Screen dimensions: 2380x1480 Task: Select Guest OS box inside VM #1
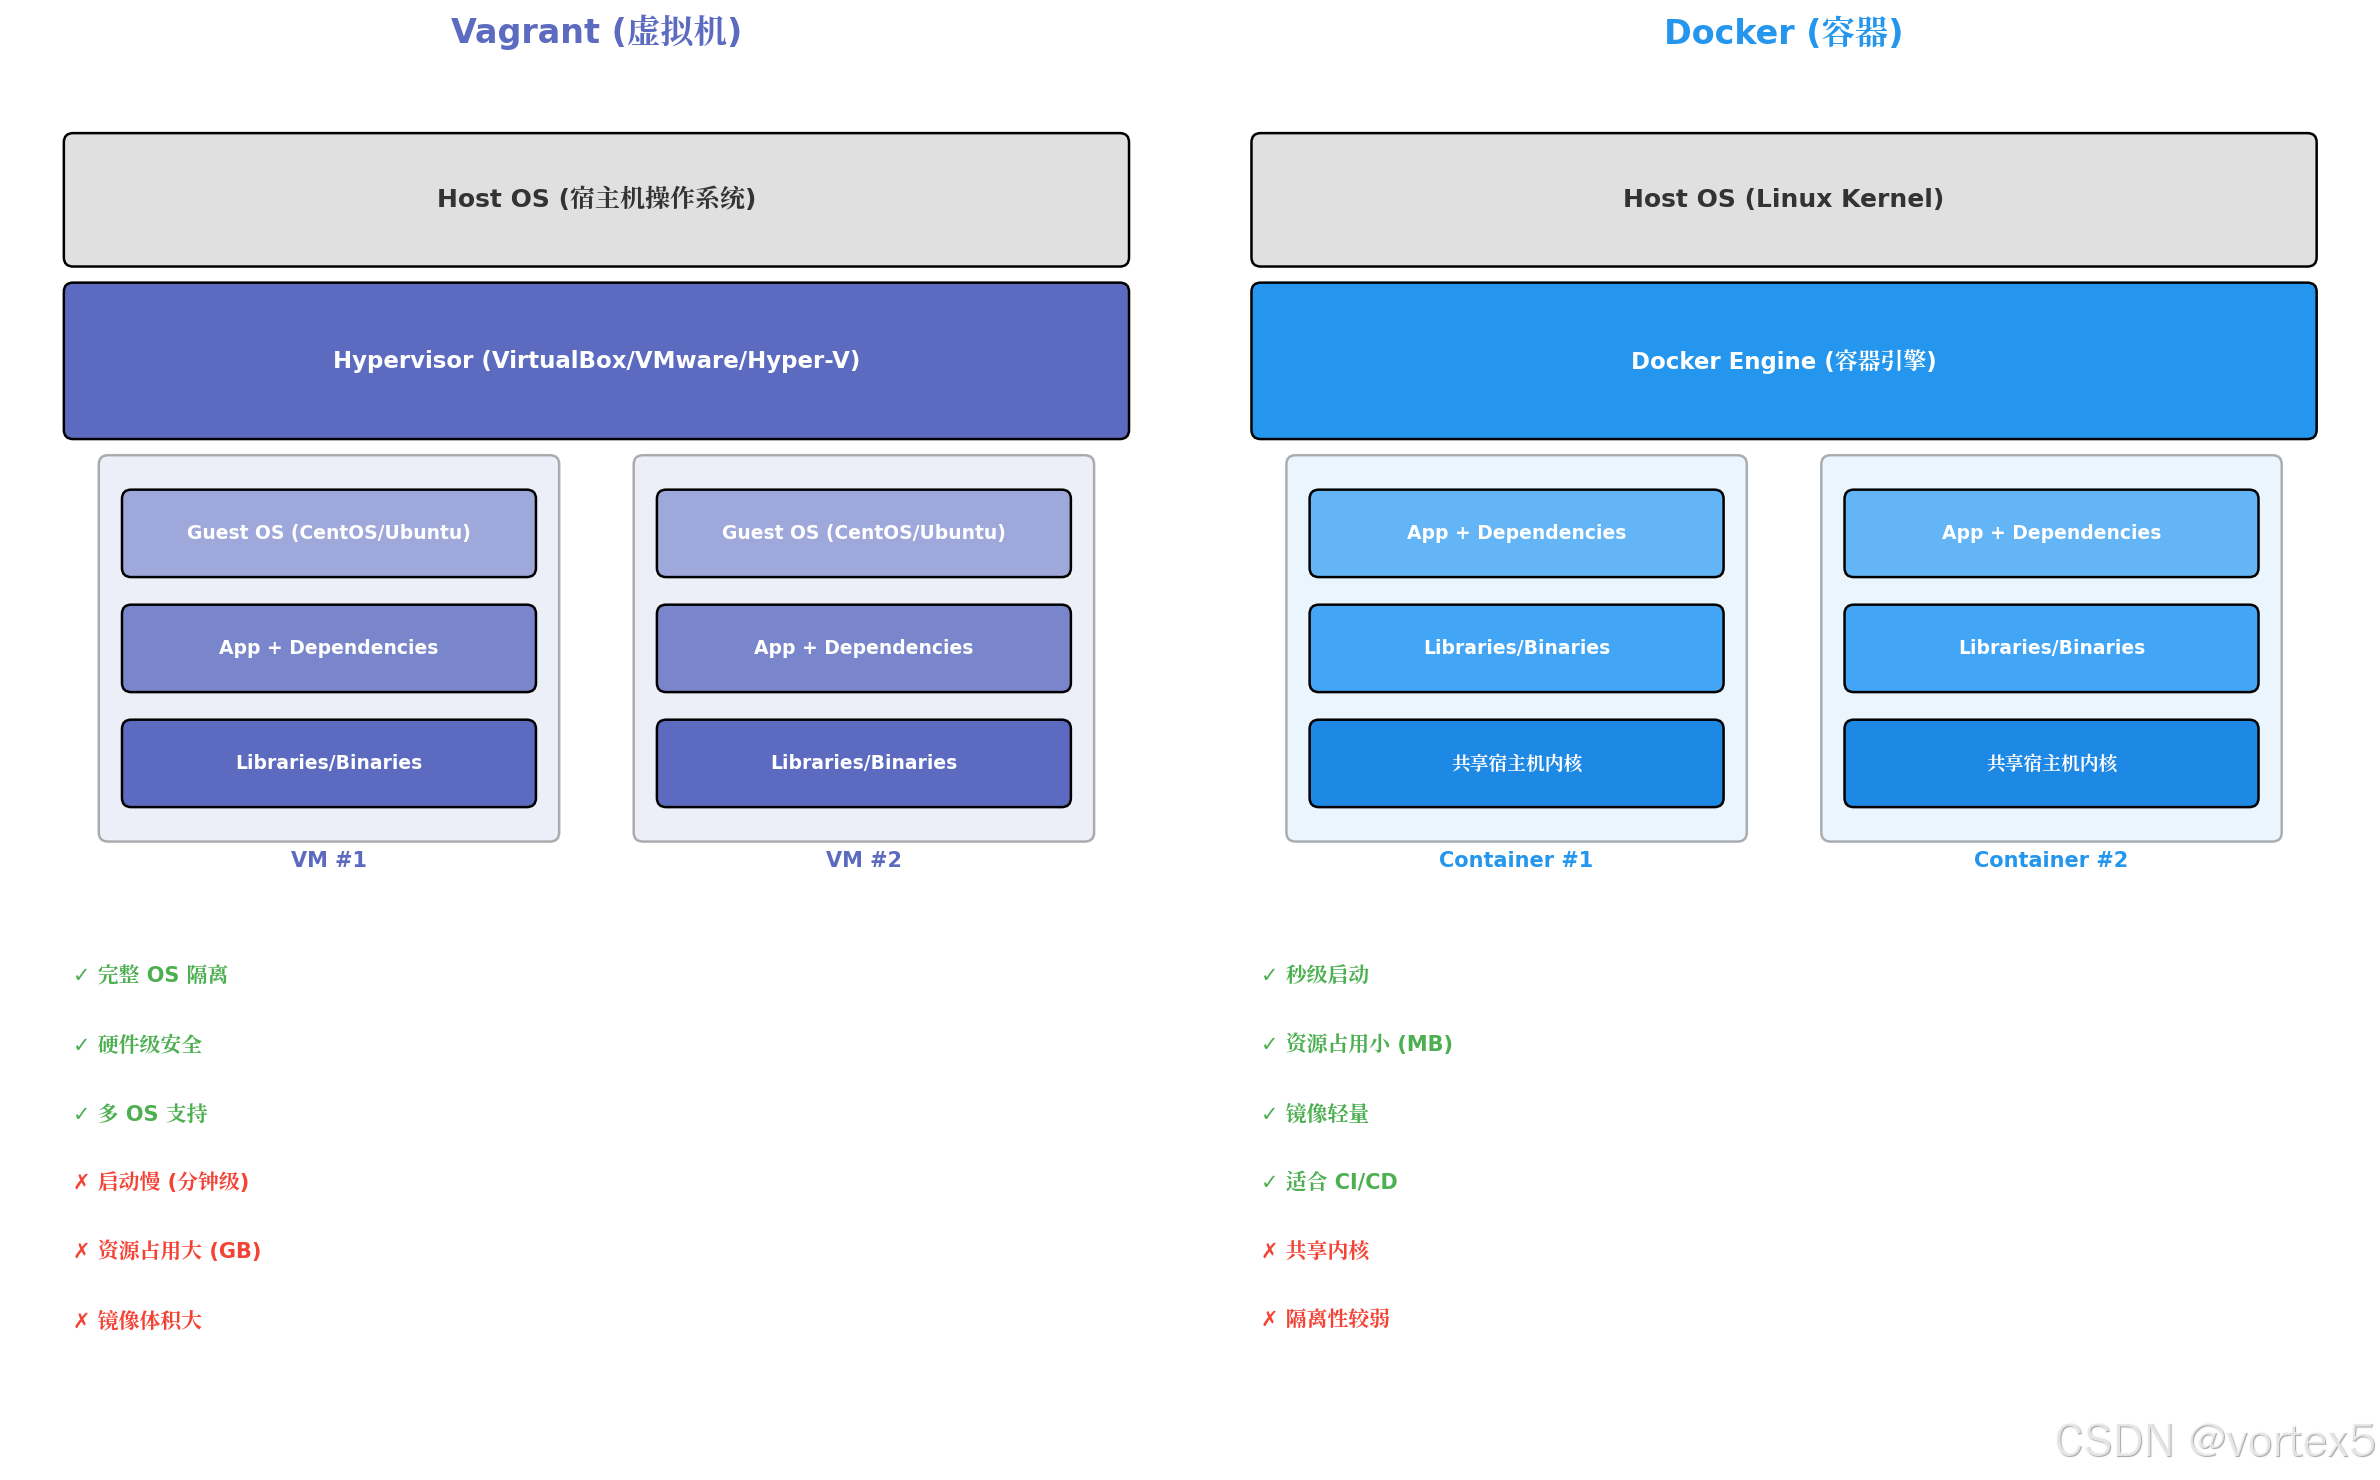329,533
